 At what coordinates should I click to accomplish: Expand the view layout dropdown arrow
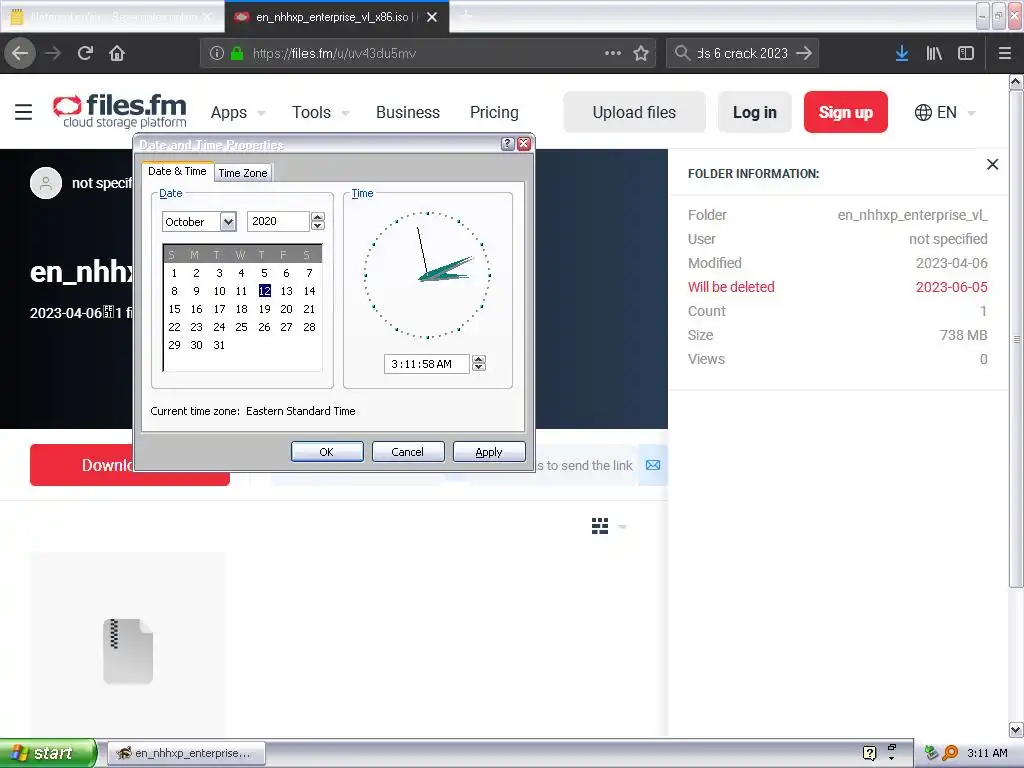[622, 526]
